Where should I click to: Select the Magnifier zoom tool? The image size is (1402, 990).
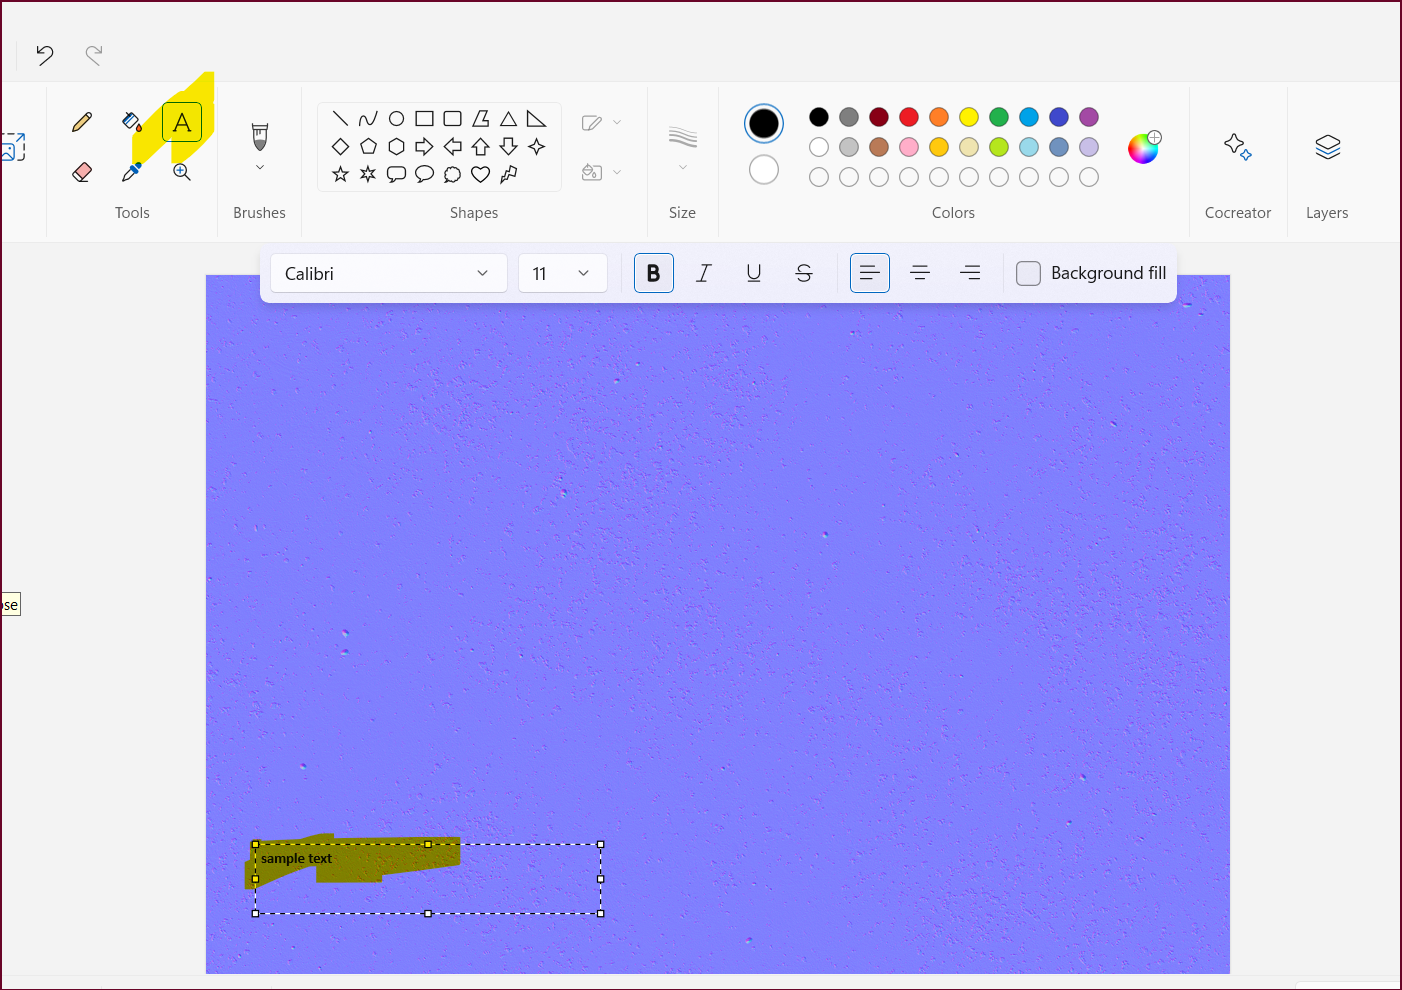coord(182,172)
